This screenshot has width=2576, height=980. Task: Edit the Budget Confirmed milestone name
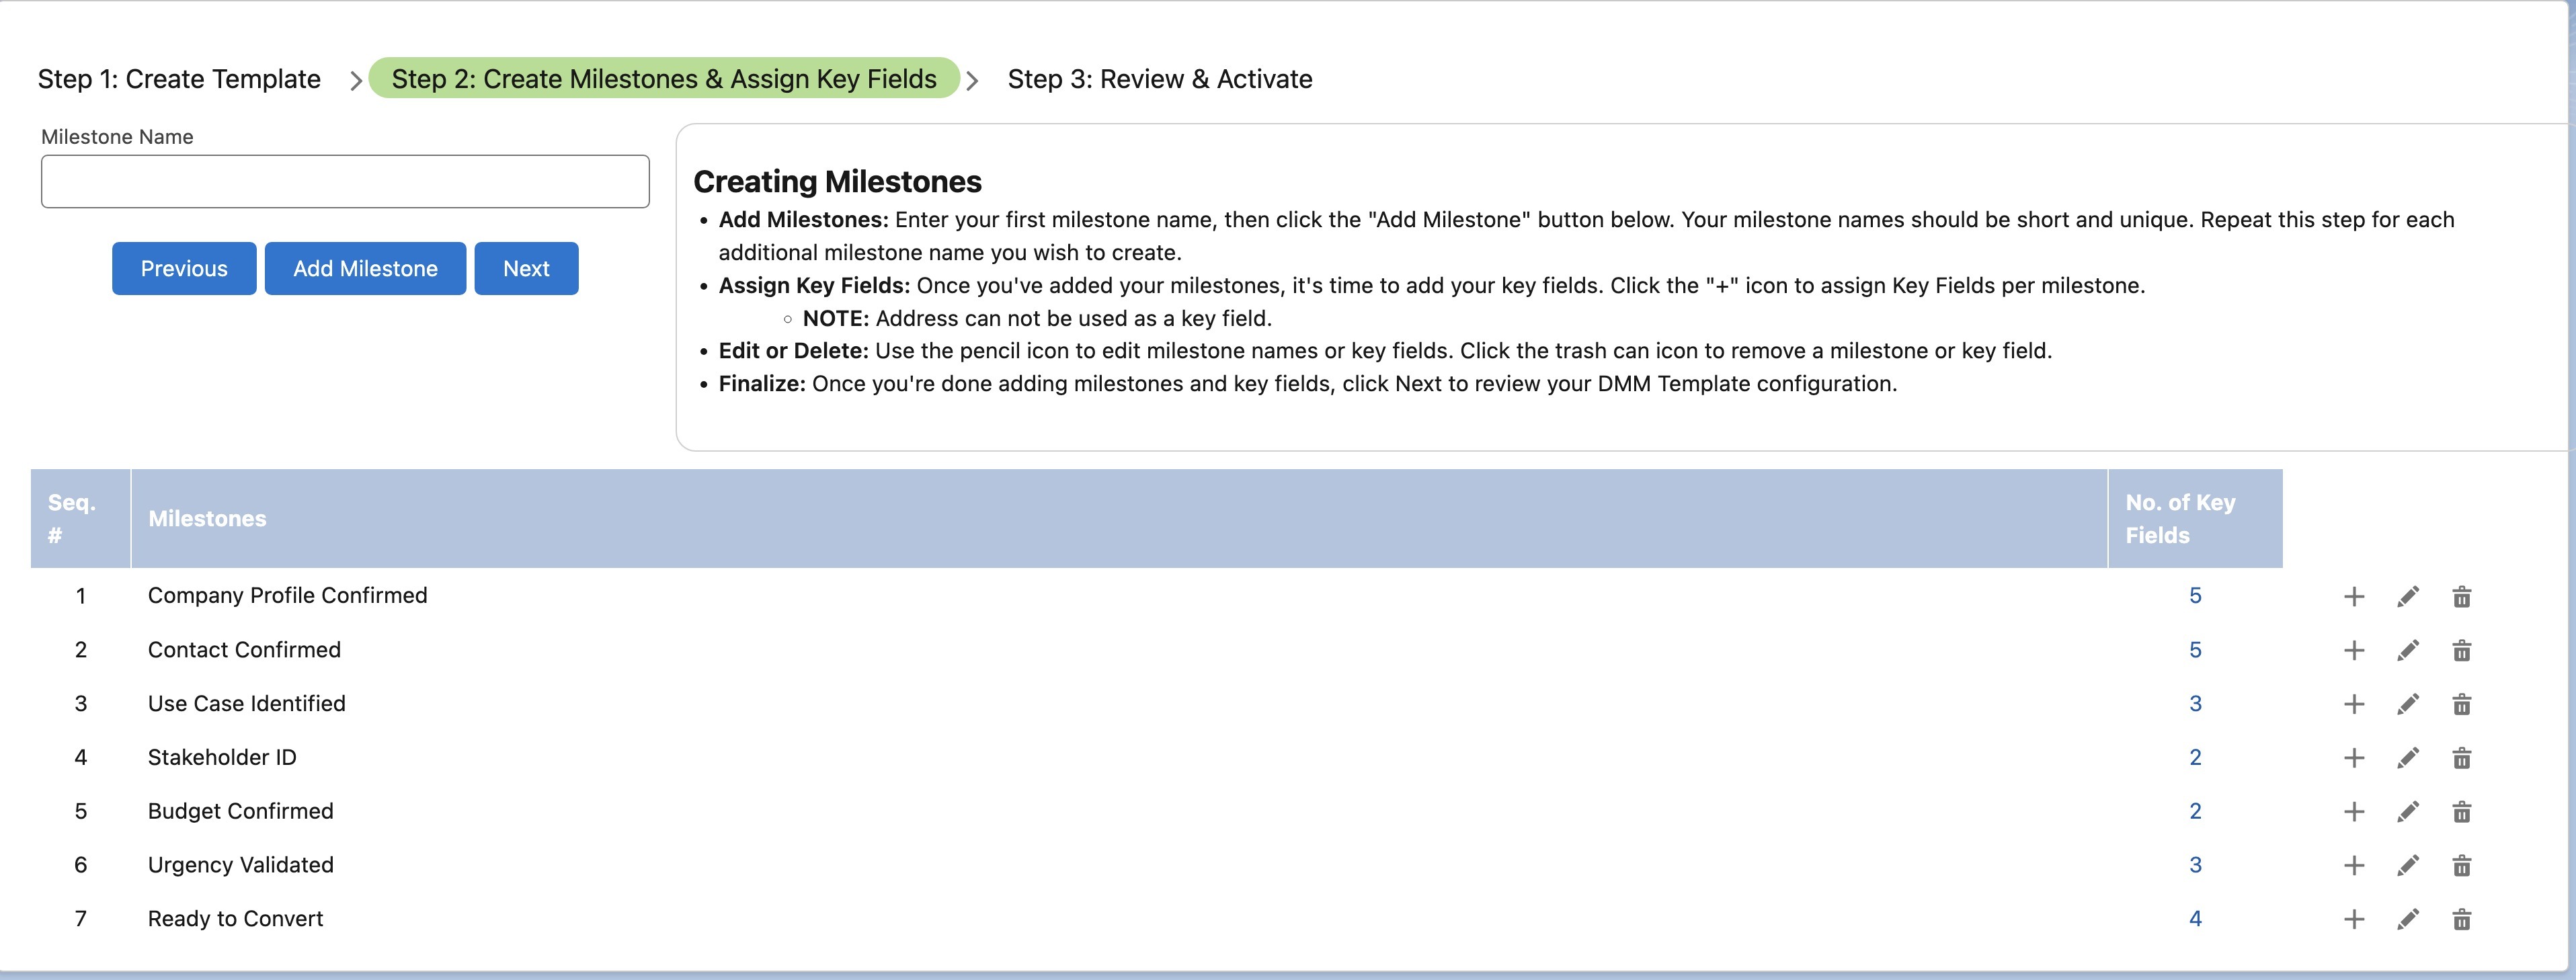pos(2408,812)
